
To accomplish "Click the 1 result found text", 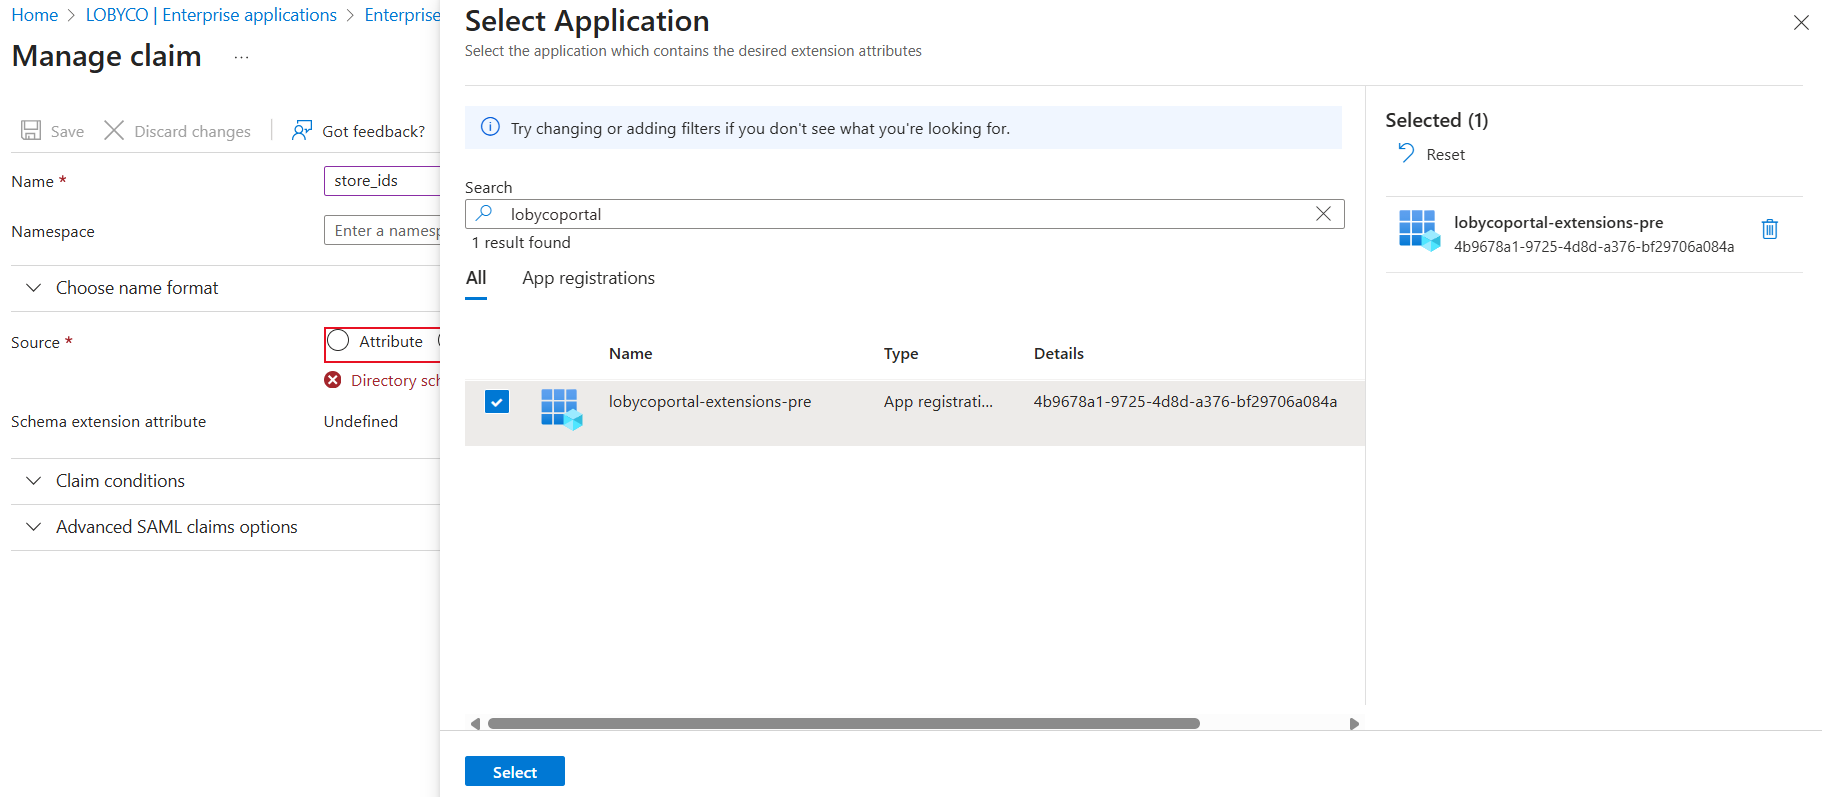I will 521,242.
